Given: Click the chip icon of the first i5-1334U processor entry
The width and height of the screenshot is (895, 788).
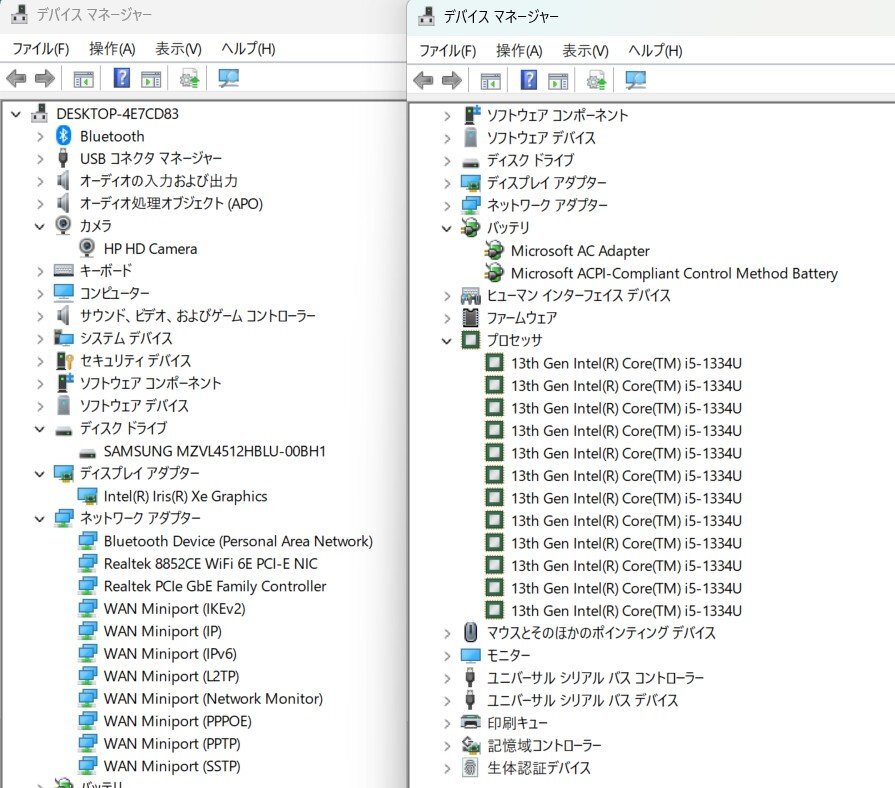Looking at the screenshot, I should 494,363.
